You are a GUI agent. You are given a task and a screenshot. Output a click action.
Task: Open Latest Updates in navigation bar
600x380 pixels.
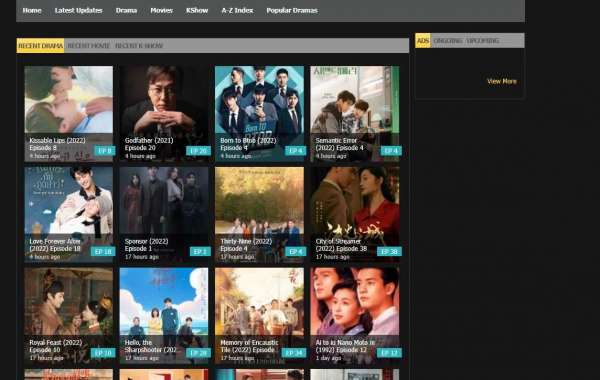78,11
